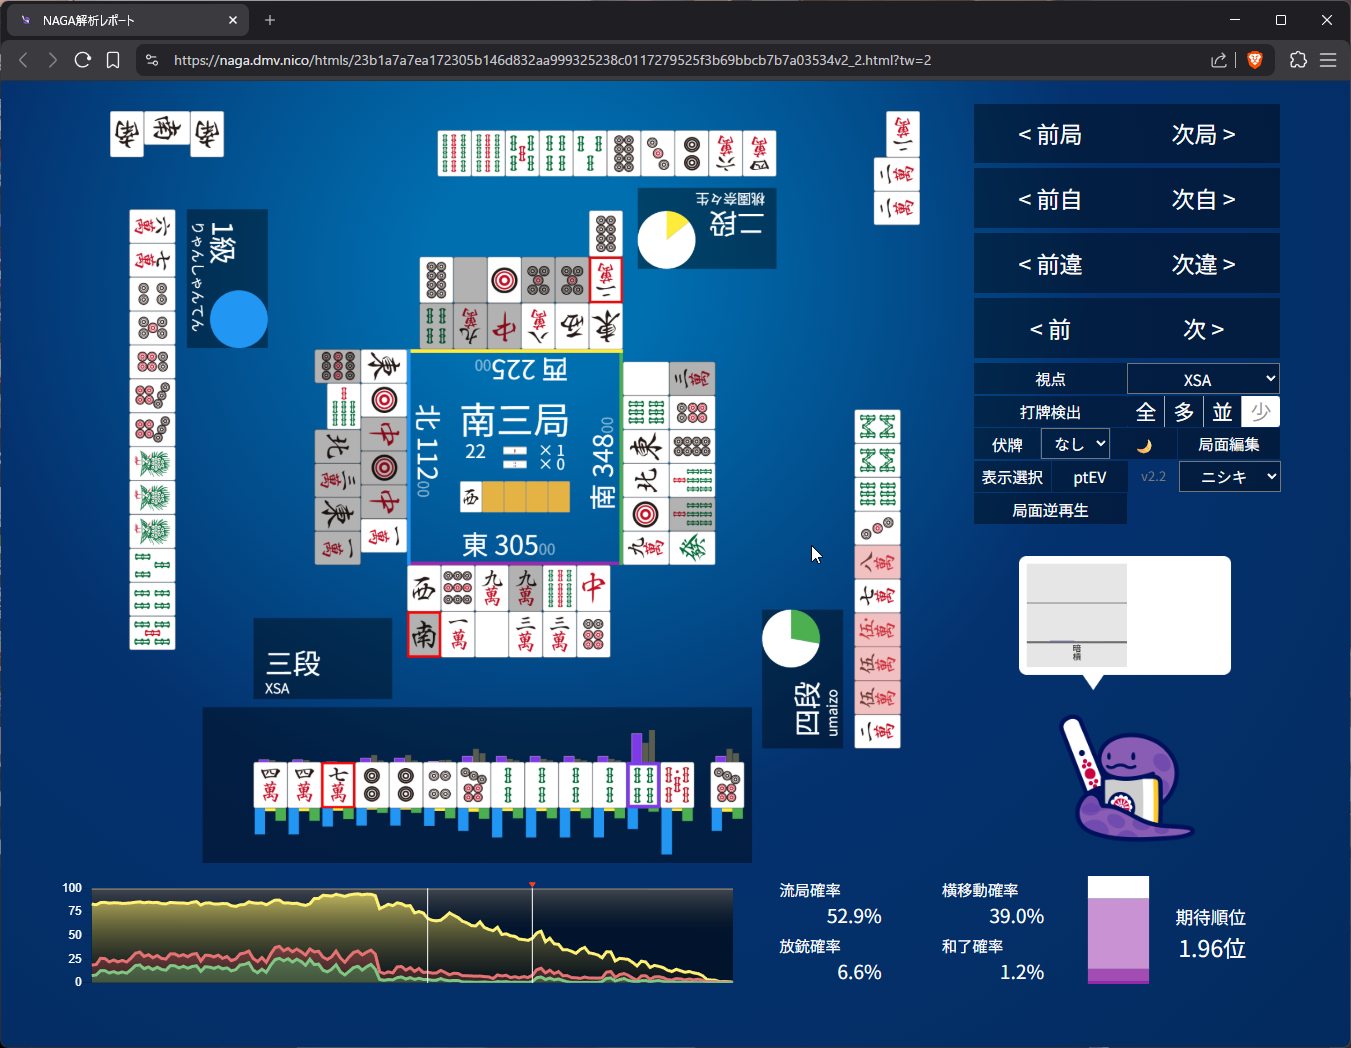Viewport: 1351px width, 1048px height.
Task: Open the ニシキ model dropdown
Action: (1229, 477)
